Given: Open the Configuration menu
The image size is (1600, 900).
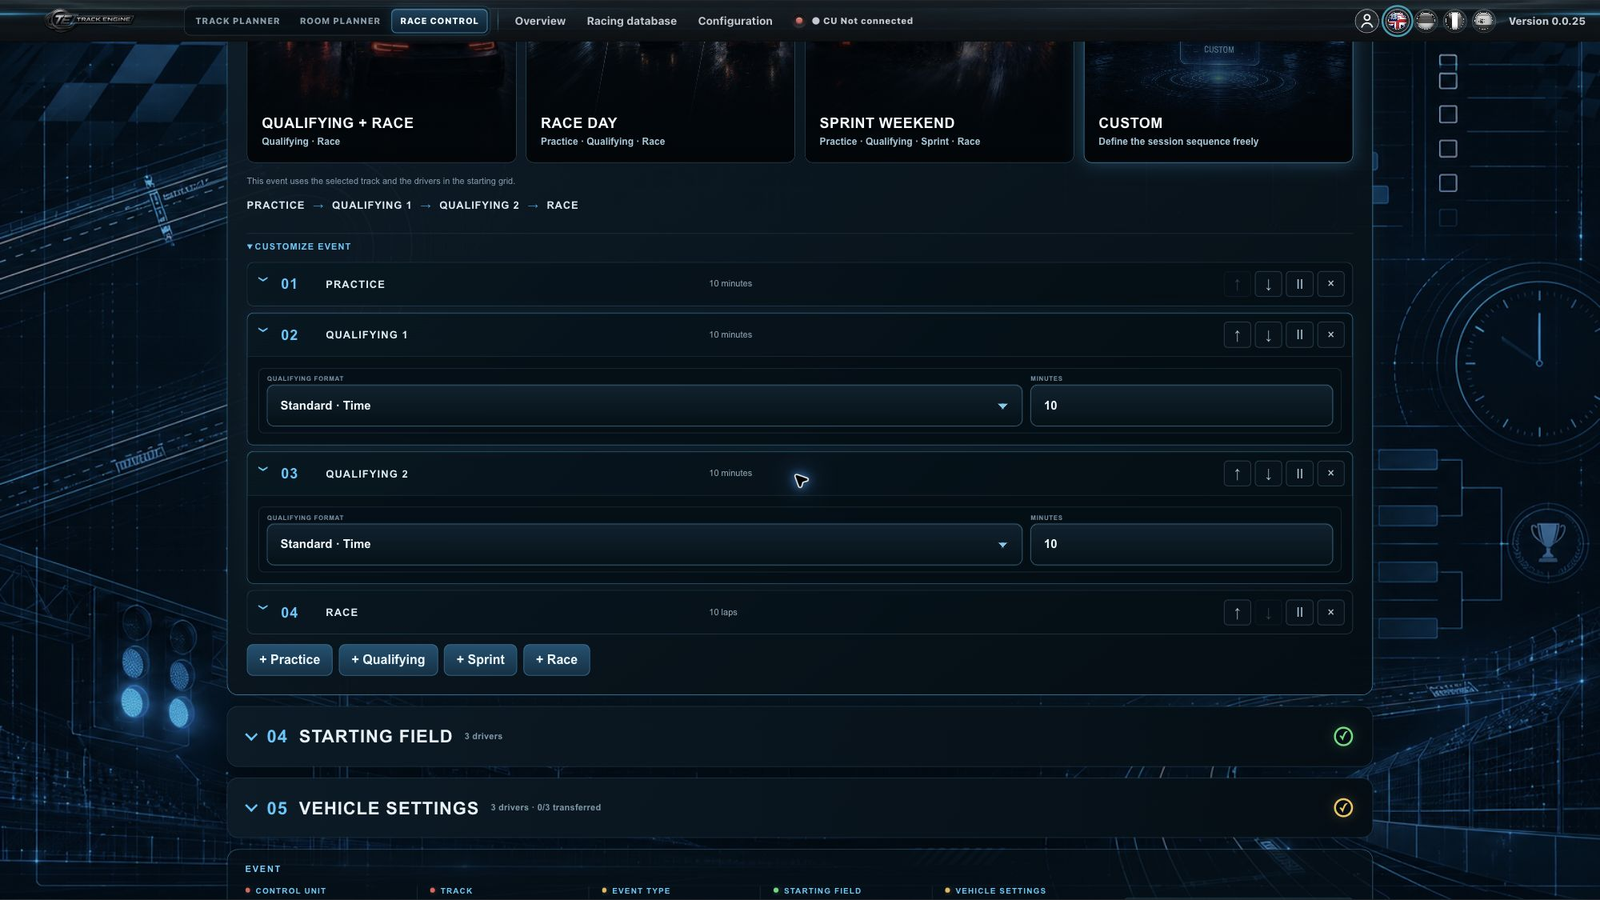Looking at the screenshot, I should (x=735, y=21).
